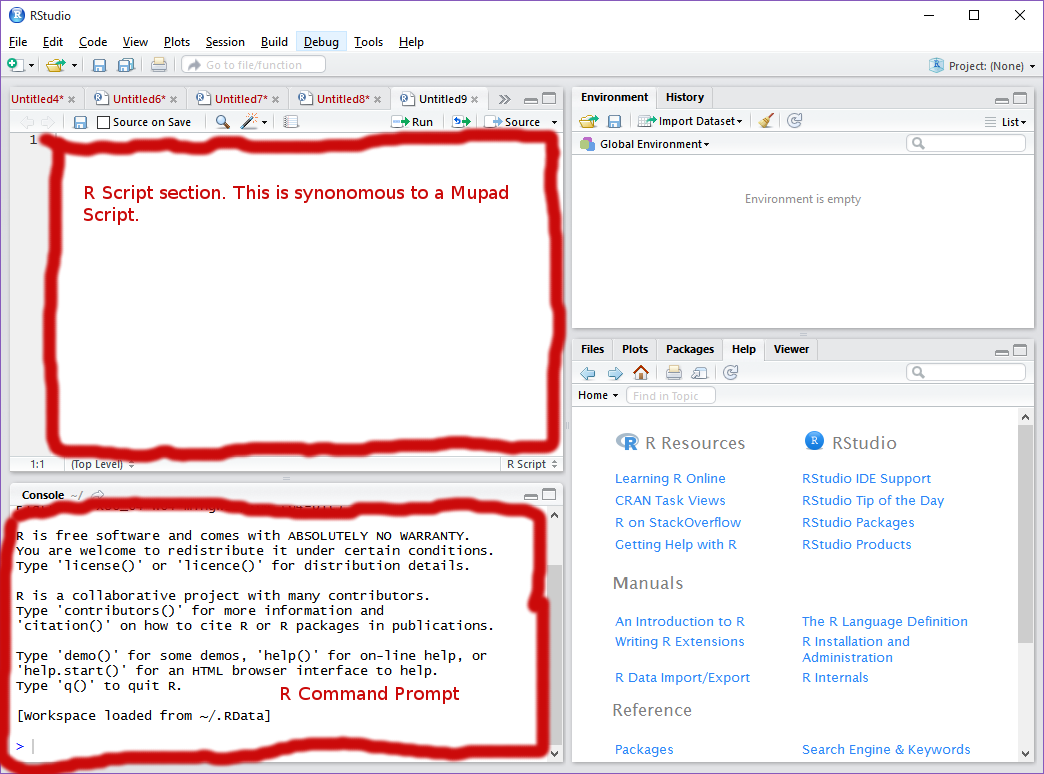
Task: Go back in Help pane
Action: (x=587, y=373)
